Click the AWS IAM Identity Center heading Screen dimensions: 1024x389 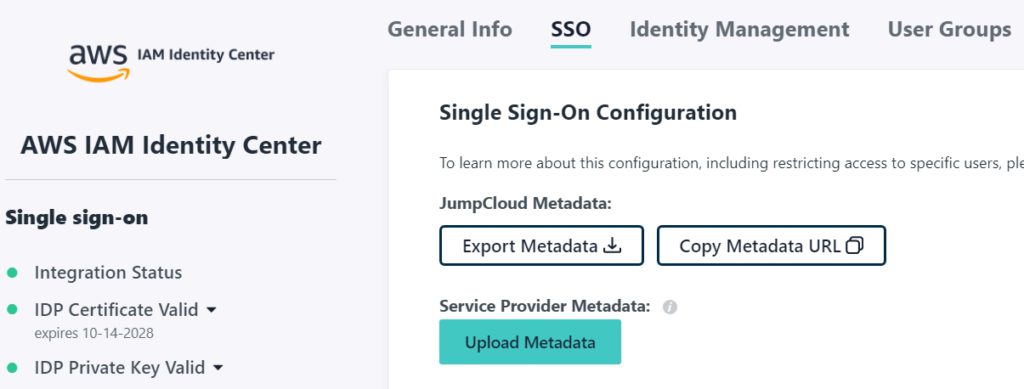[x=171, y=145]
